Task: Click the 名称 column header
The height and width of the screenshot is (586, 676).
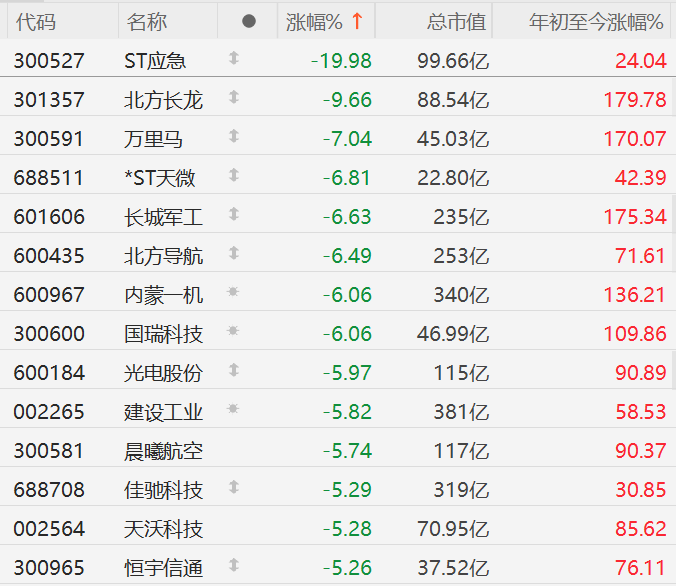Action: click(147, 22)
